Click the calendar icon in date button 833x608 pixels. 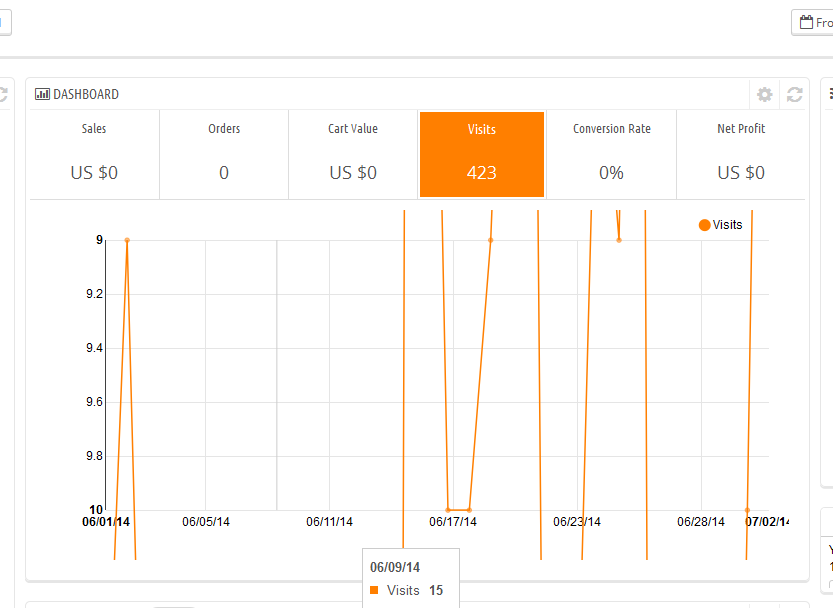point(806,22)
